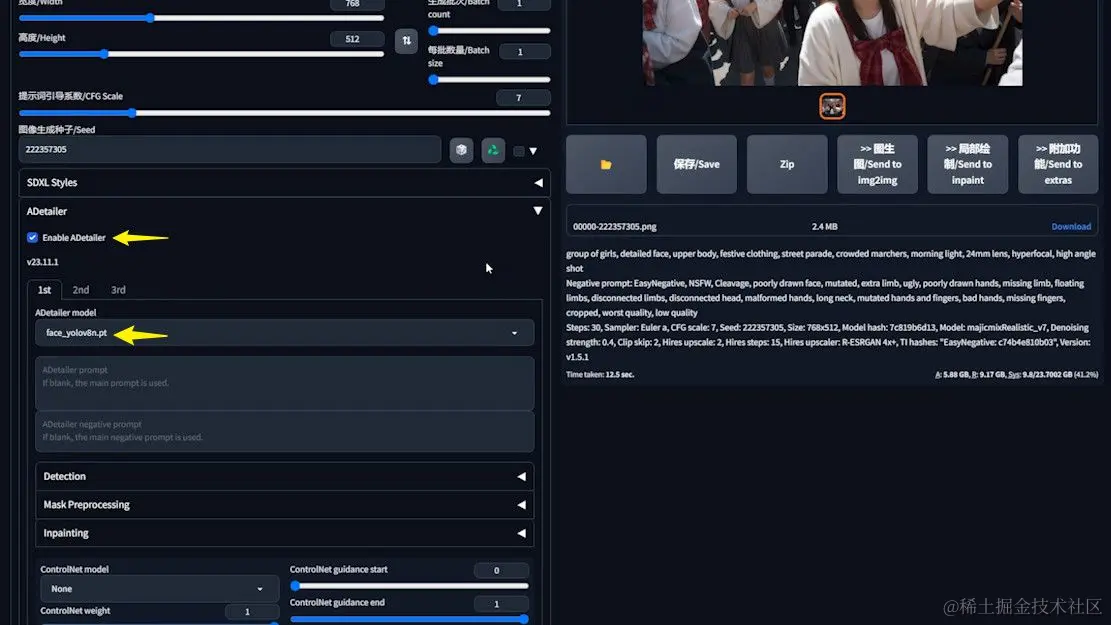Click the version text v23.11.1
1111x625 pixels.
43,262
